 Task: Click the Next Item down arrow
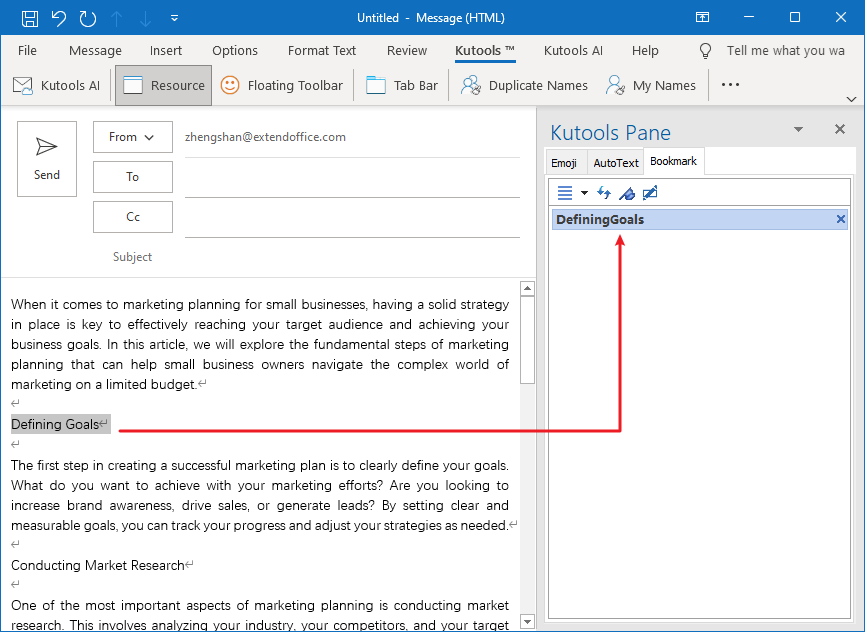click(x=145, y=18)
